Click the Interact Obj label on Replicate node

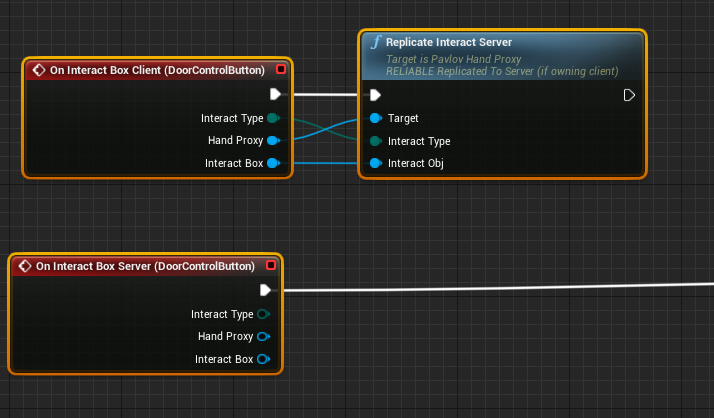[x=416, y=163]
